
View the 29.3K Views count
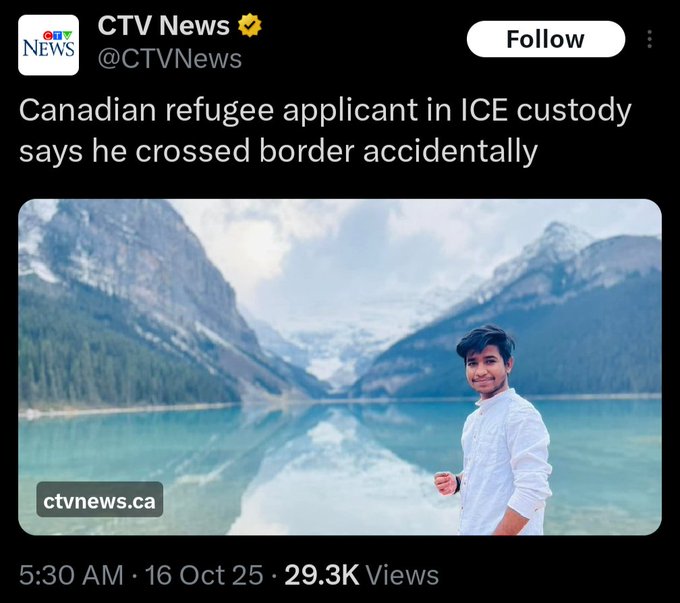(362, 575)
